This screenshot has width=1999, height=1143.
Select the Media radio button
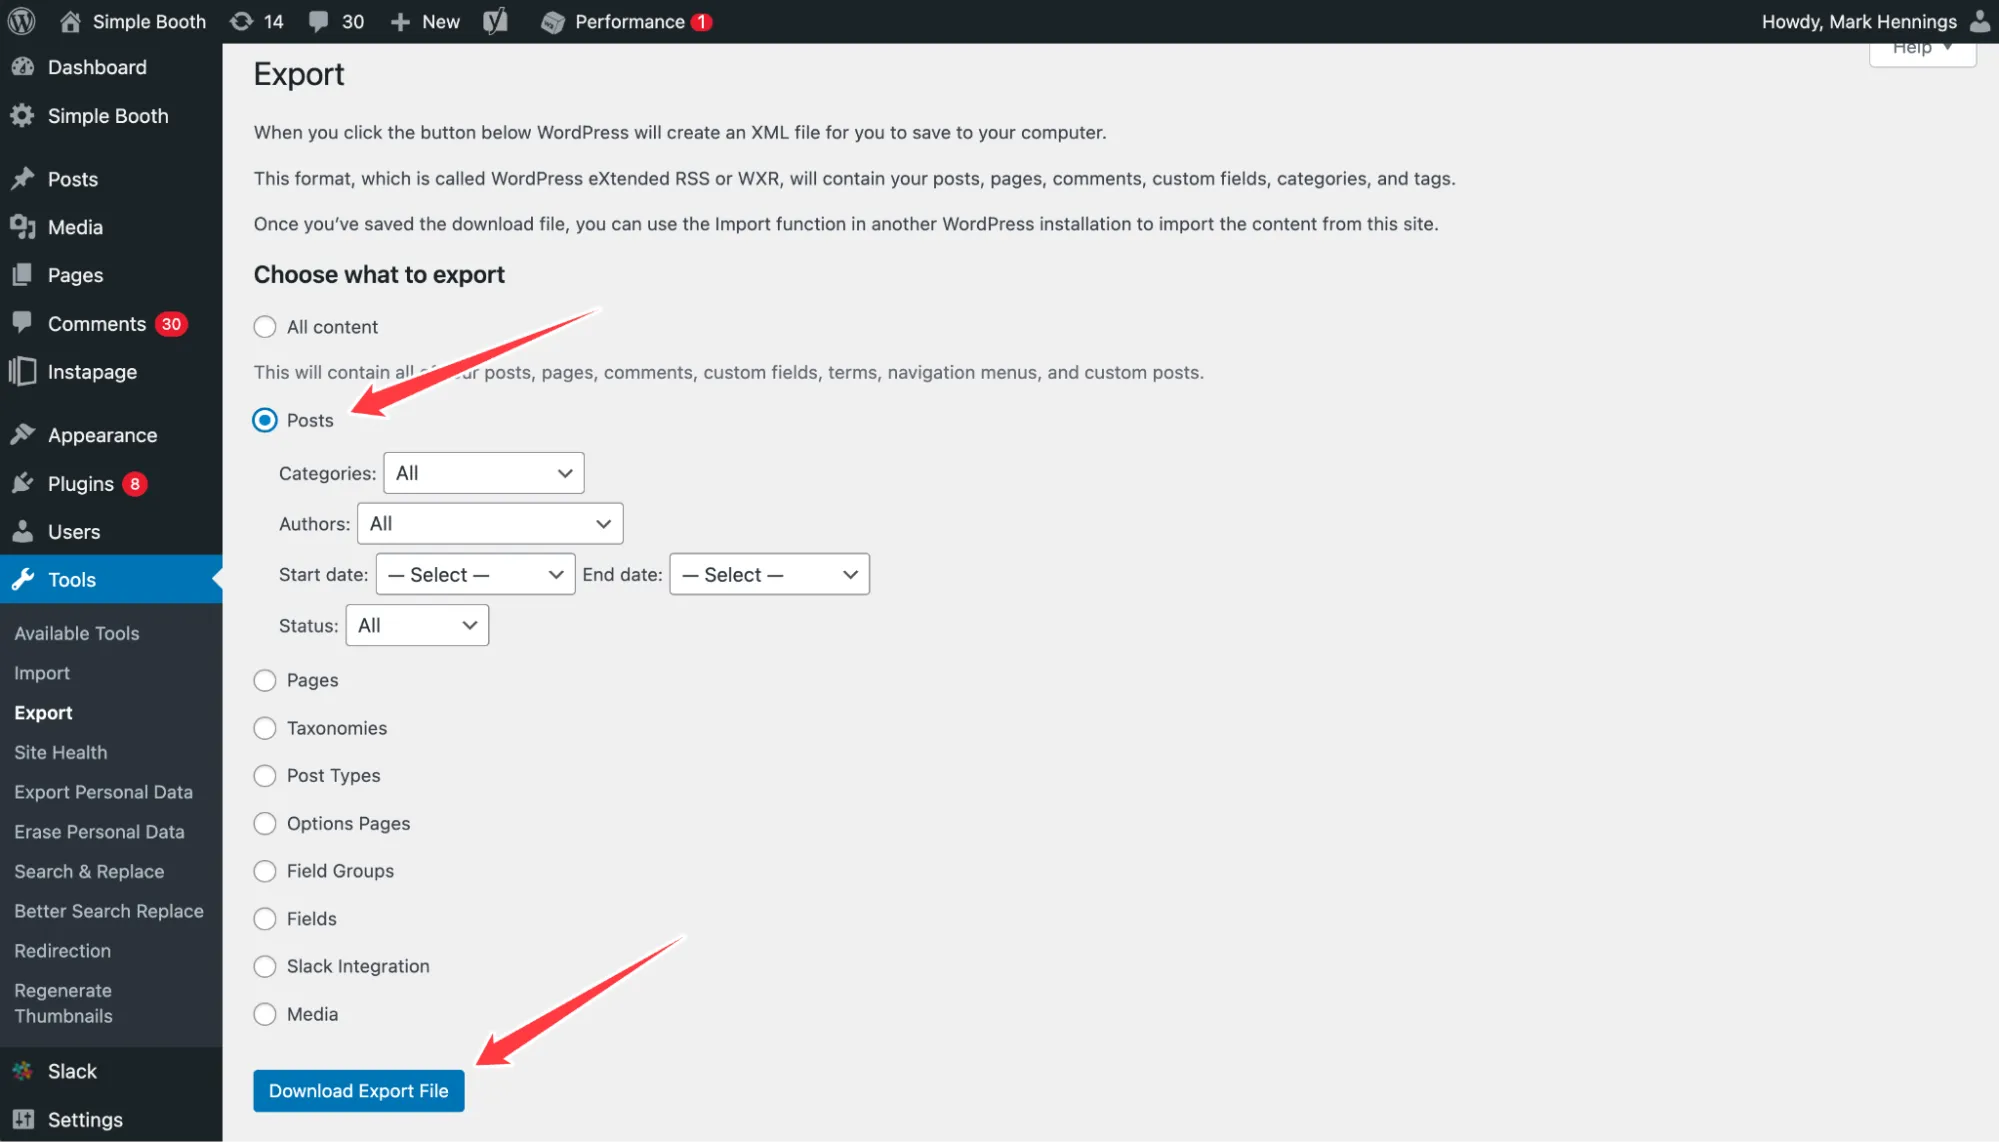tap(265, 1014)
